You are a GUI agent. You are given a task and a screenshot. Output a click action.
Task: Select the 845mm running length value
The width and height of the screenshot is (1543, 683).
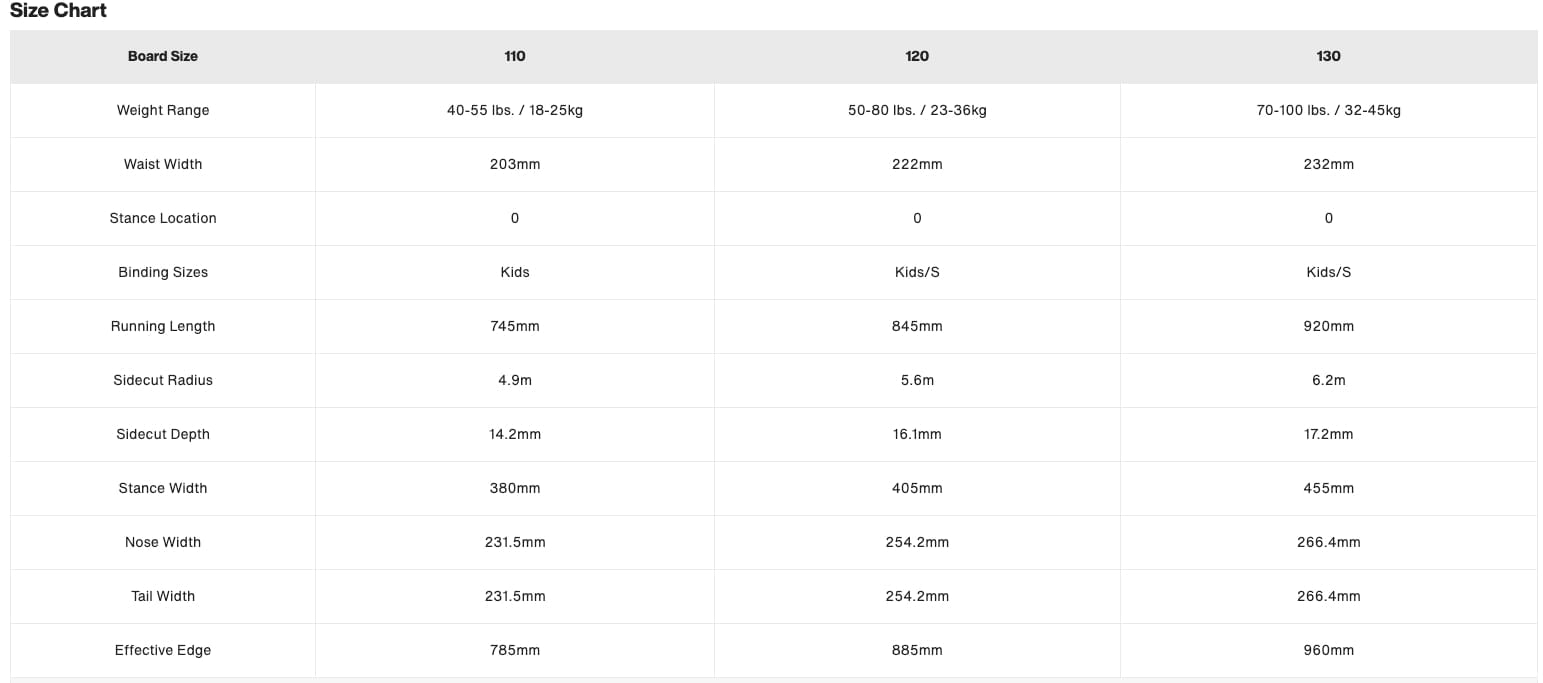point(916,326)
